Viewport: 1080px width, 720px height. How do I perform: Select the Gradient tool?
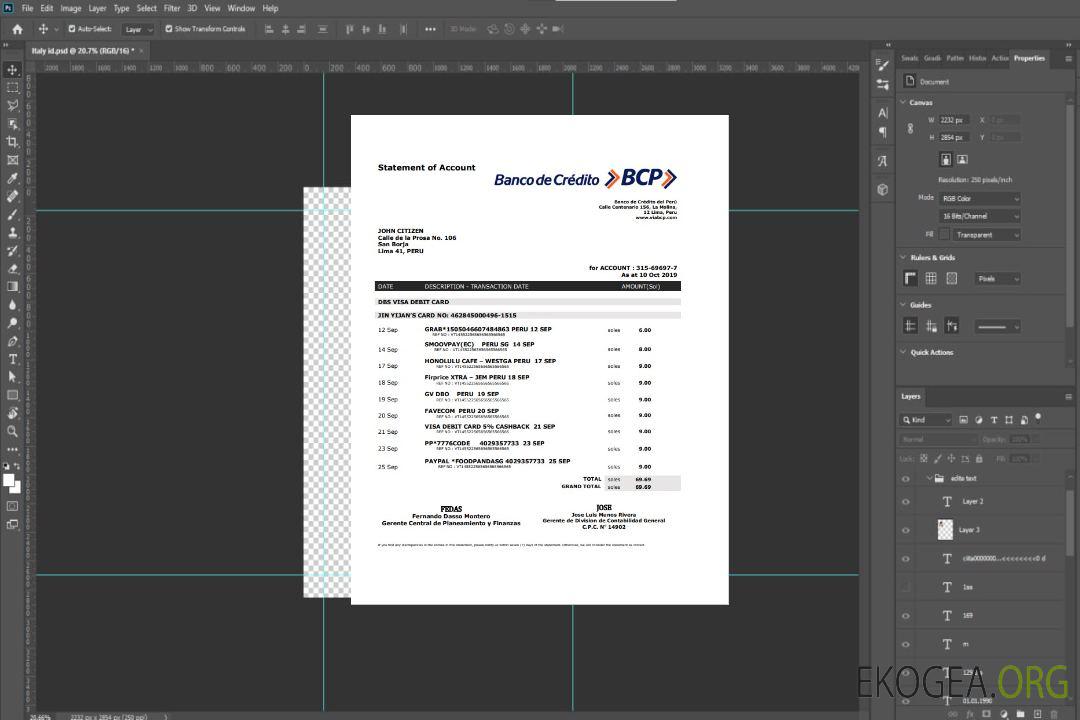pos(12,287)
